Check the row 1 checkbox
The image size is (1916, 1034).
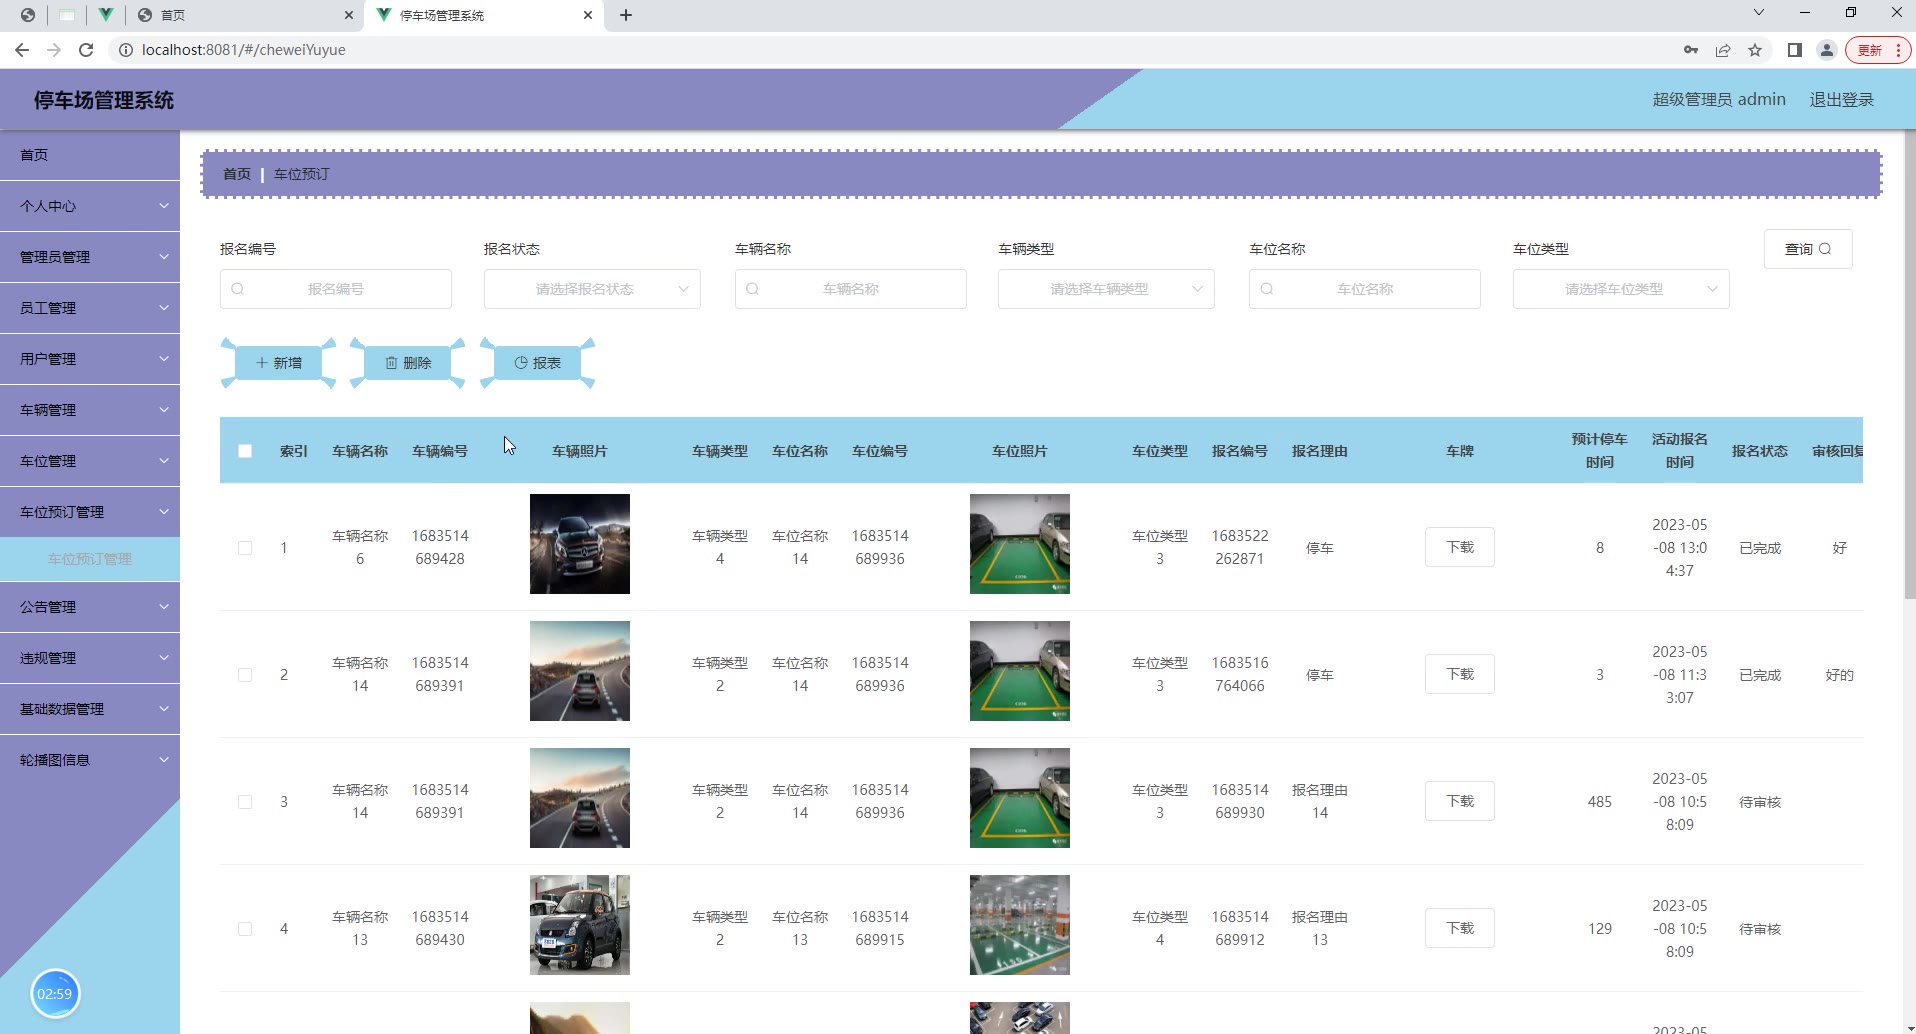coord(245,548)
